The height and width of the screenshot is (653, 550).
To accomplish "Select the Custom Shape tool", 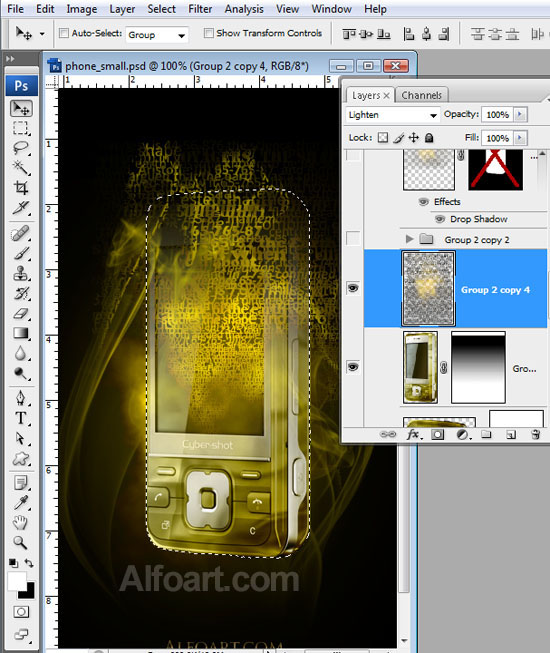I will (x=21, y=459).
